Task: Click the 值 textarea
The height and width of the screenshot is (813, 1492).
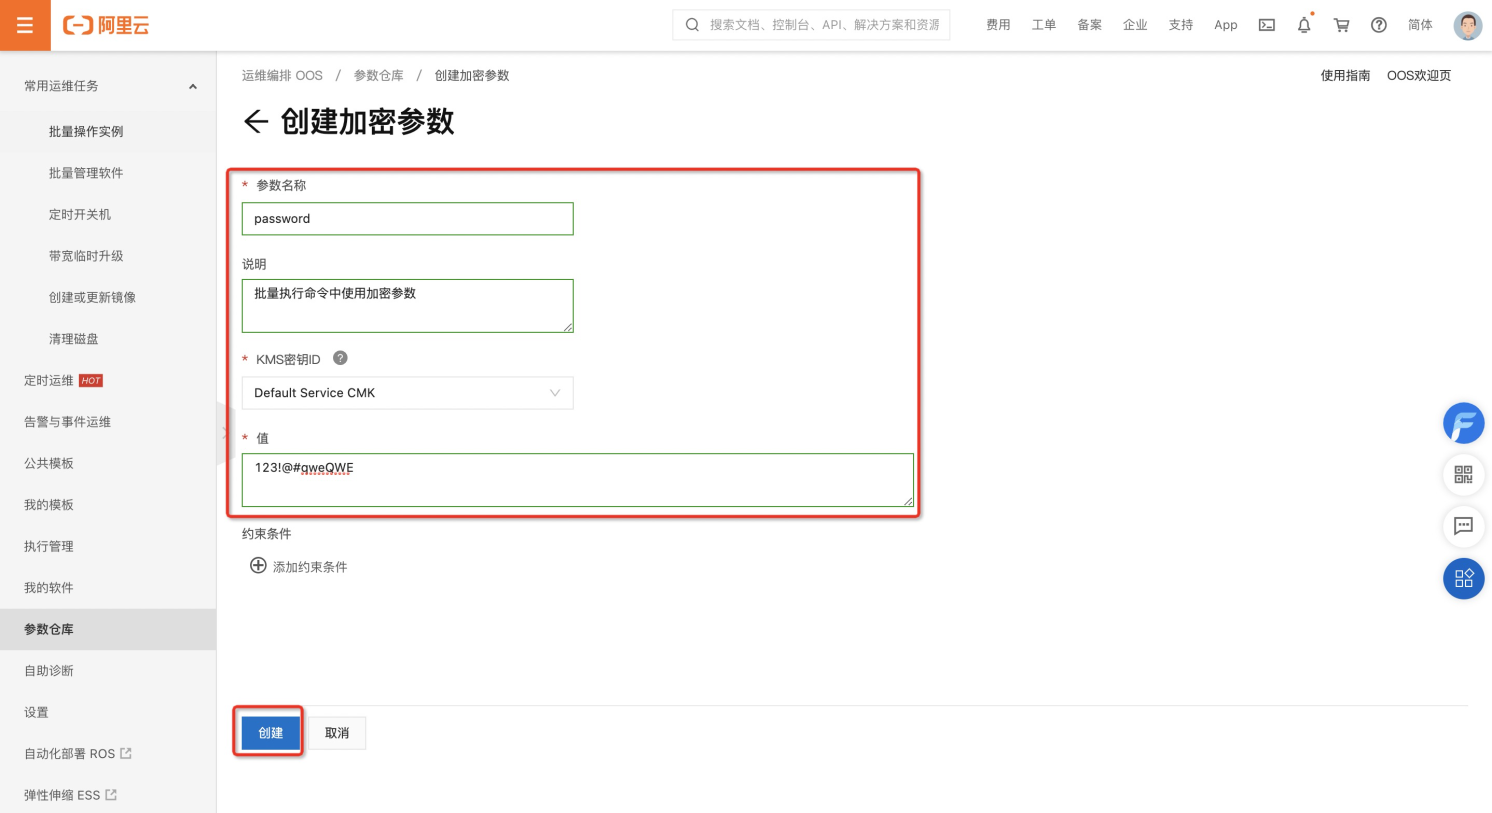Action: (x=577, y=480)
